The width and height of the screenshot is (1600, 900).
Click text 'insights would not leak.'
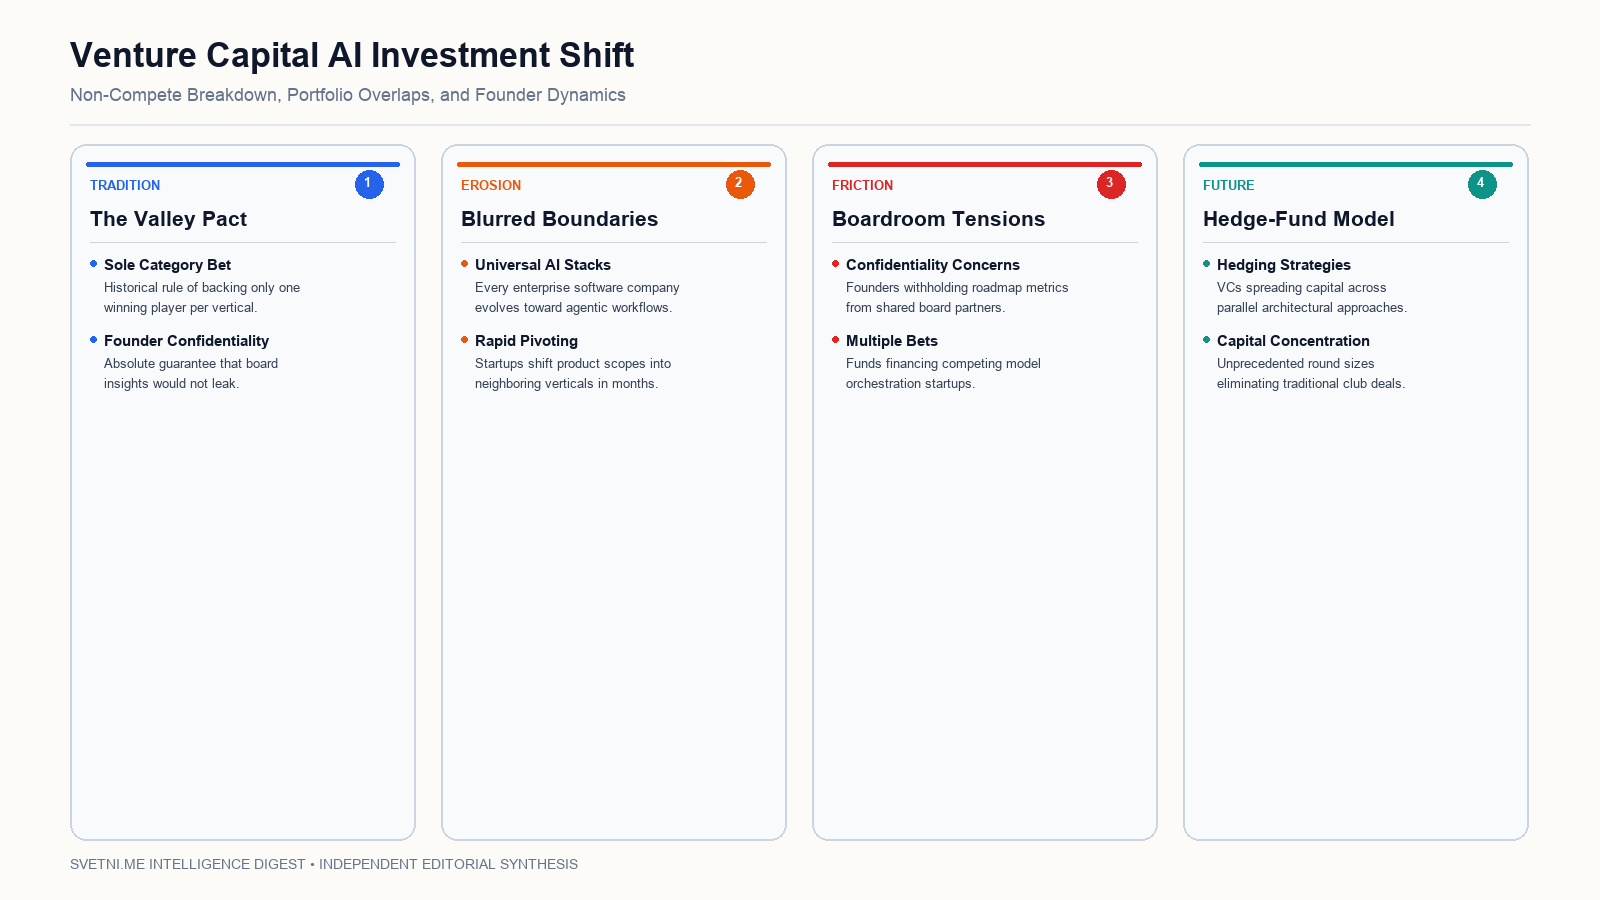(171, 384)
